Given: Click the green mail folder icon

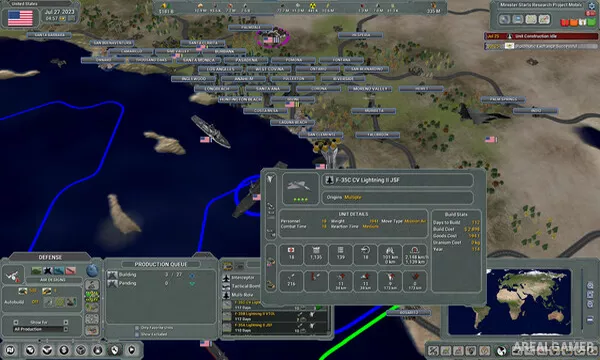Looking at the screenshot, I should click(x=592, y=22).
